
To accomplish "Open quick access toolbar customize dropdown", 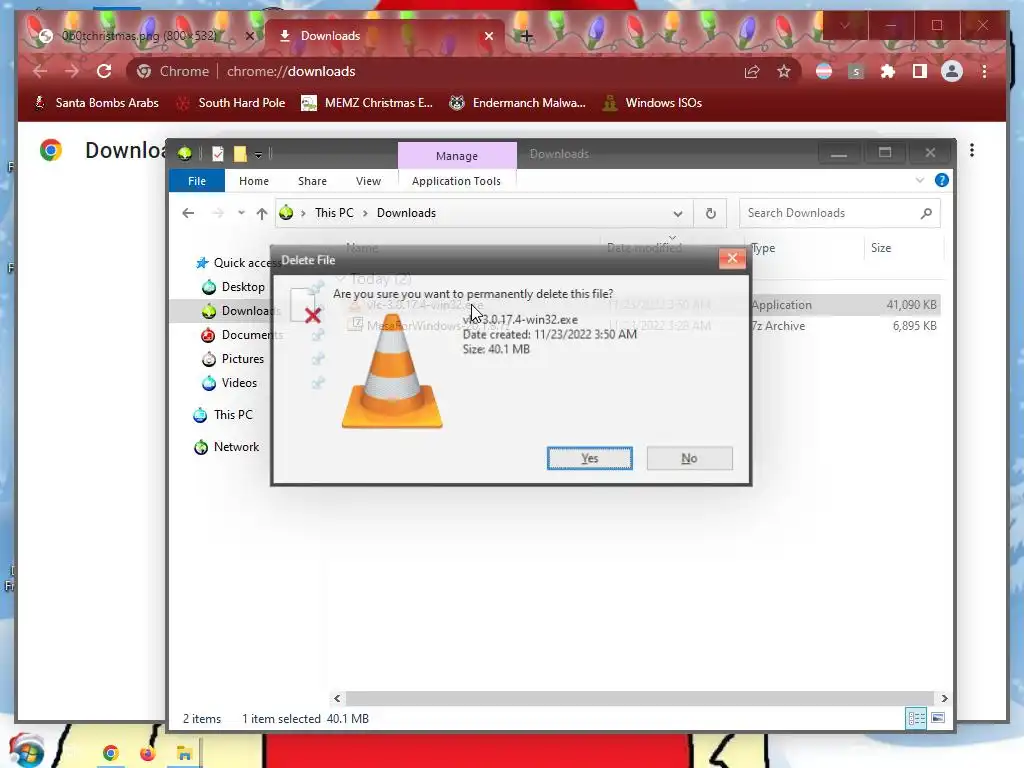I will (x=259, y=154).
